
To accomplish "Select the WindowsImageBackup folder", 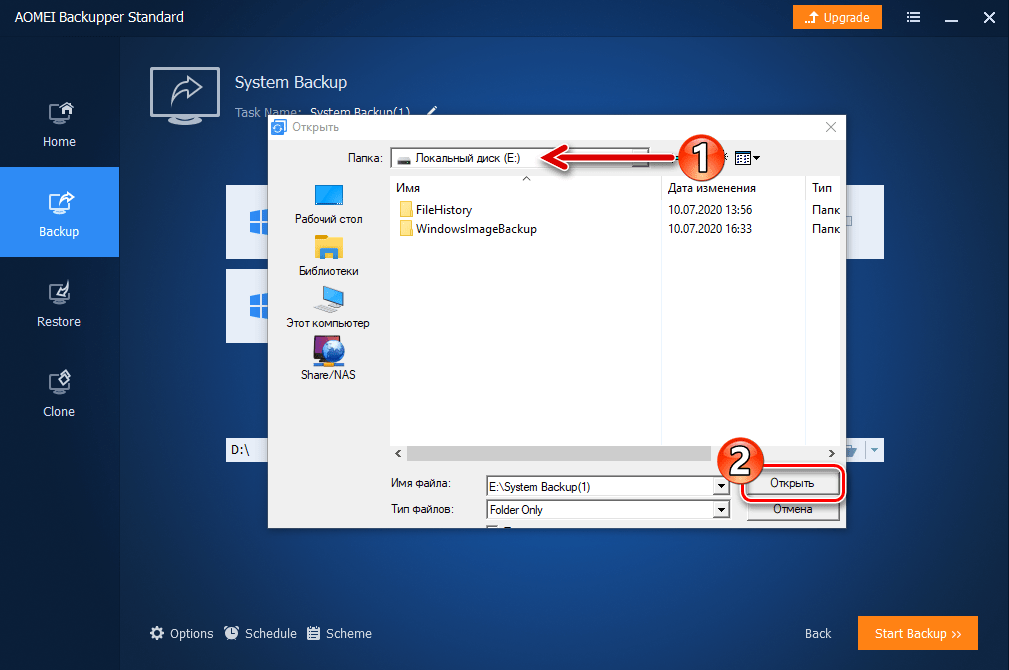I will pos(476,229).
